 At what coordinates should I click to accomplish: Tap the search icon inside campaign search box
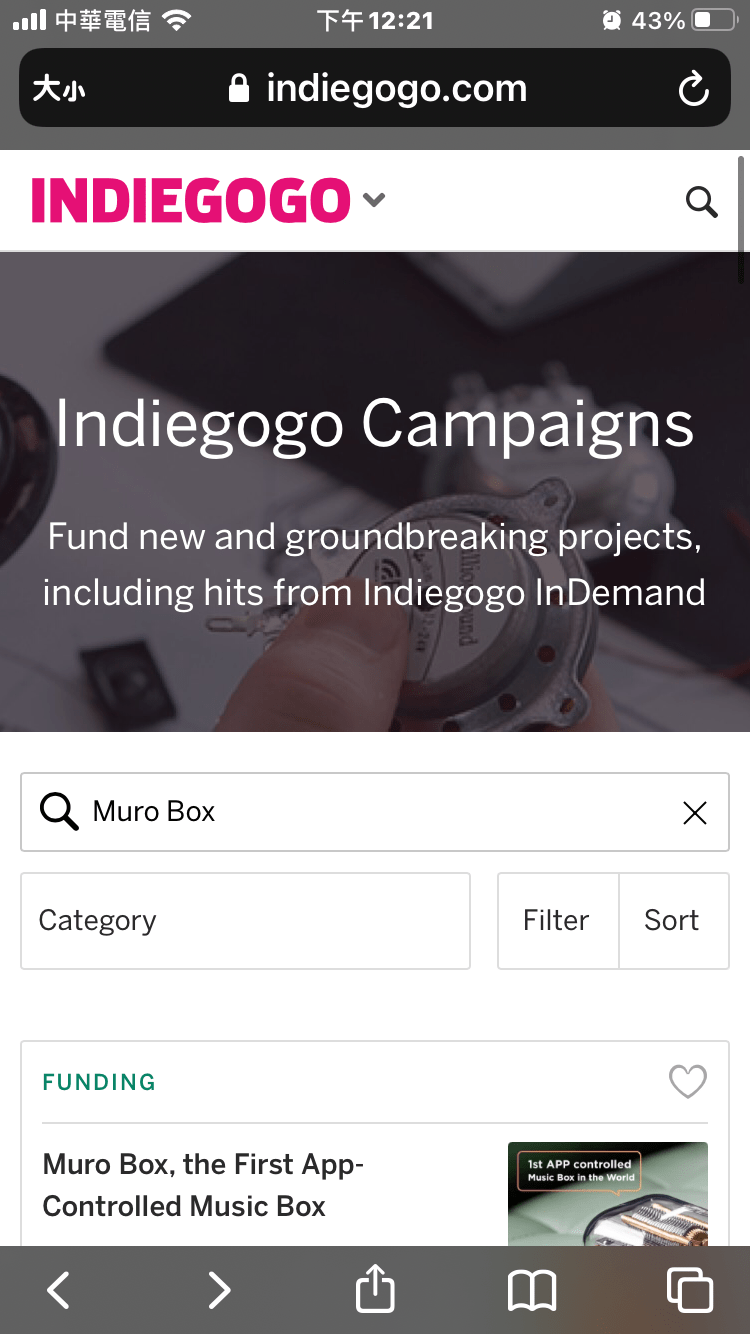[x=59, y=812]
